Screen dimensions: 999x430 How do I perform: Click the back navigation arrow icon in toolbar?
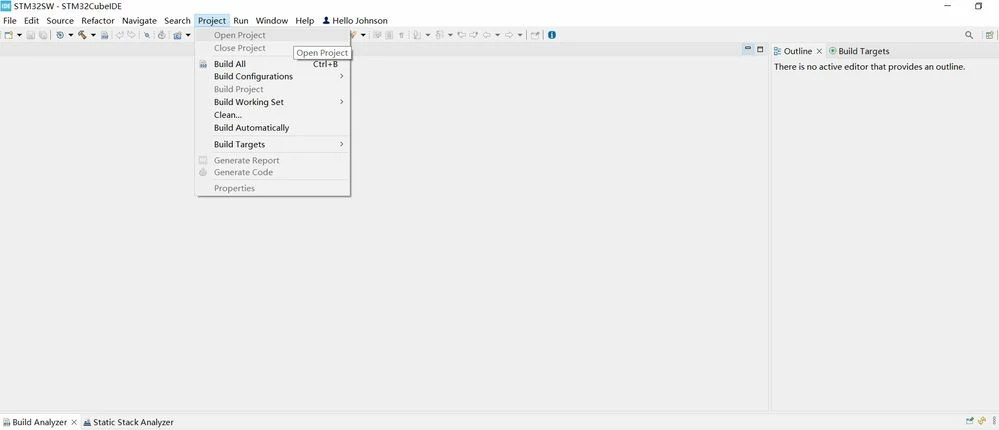pos(487,35)
